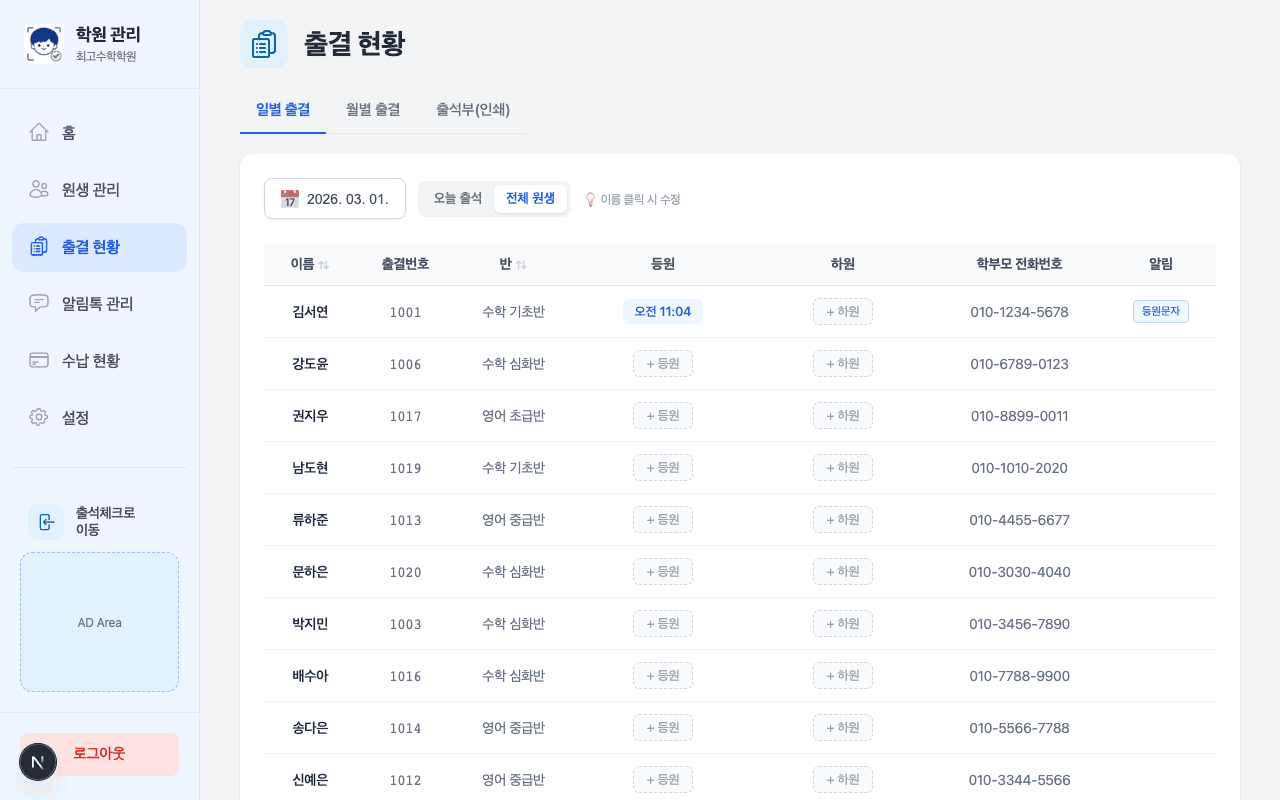
Task: Open the 홈 sidebar icon
Action: 38,131
